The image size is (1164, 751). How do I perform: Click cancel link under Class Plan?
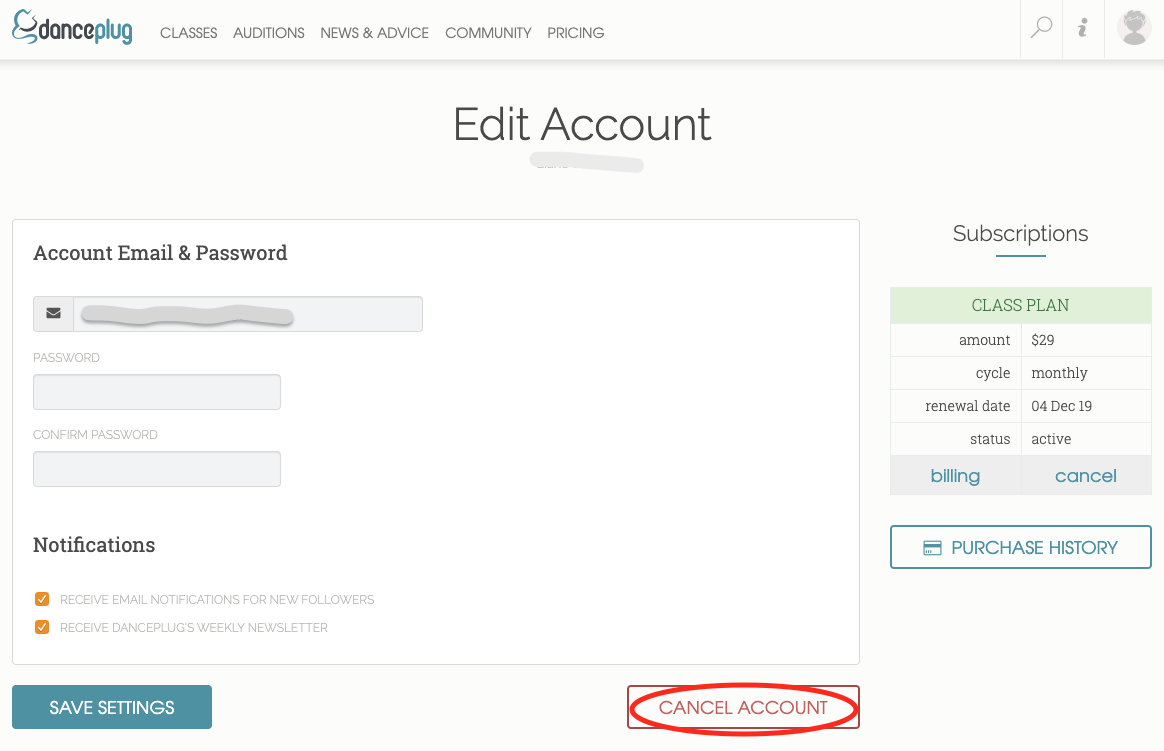(x=1085, y=476)
